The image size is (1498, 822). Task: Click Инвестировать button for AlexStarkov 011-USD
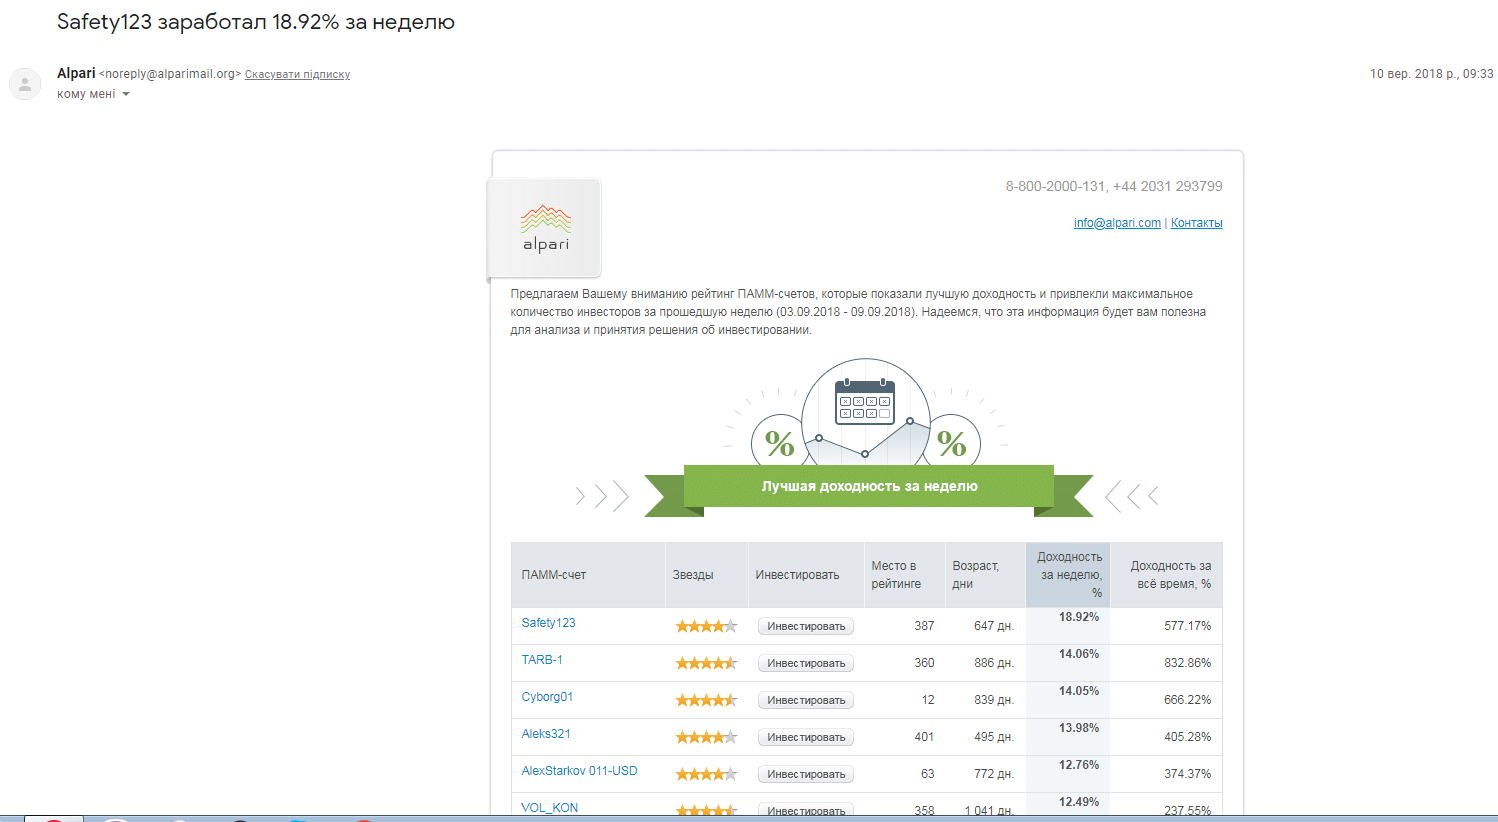pyautogui.click(x=806, y=774)
